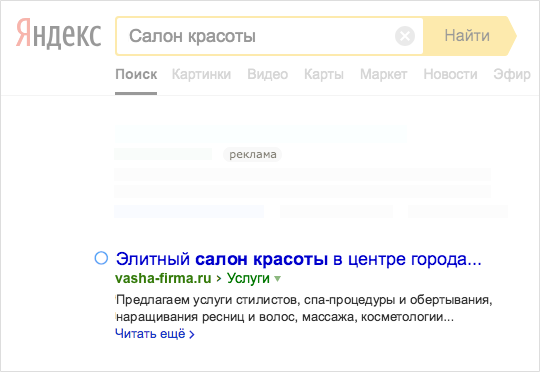Expand the chevron next to Читать ещё
Screen dimensions: 540x372
[192, 334]
